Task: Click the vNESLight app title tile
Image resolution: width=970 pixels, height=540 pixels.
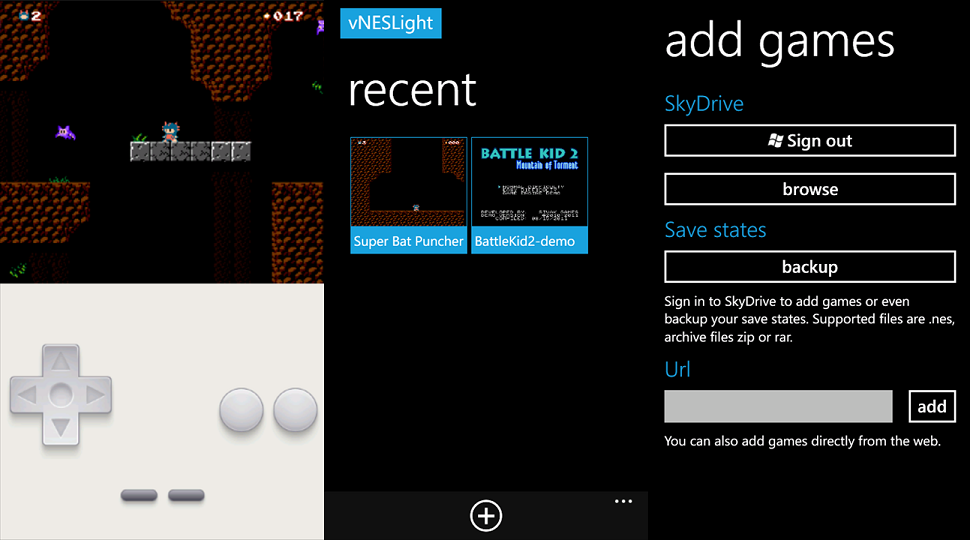Action: pos(390,23)
